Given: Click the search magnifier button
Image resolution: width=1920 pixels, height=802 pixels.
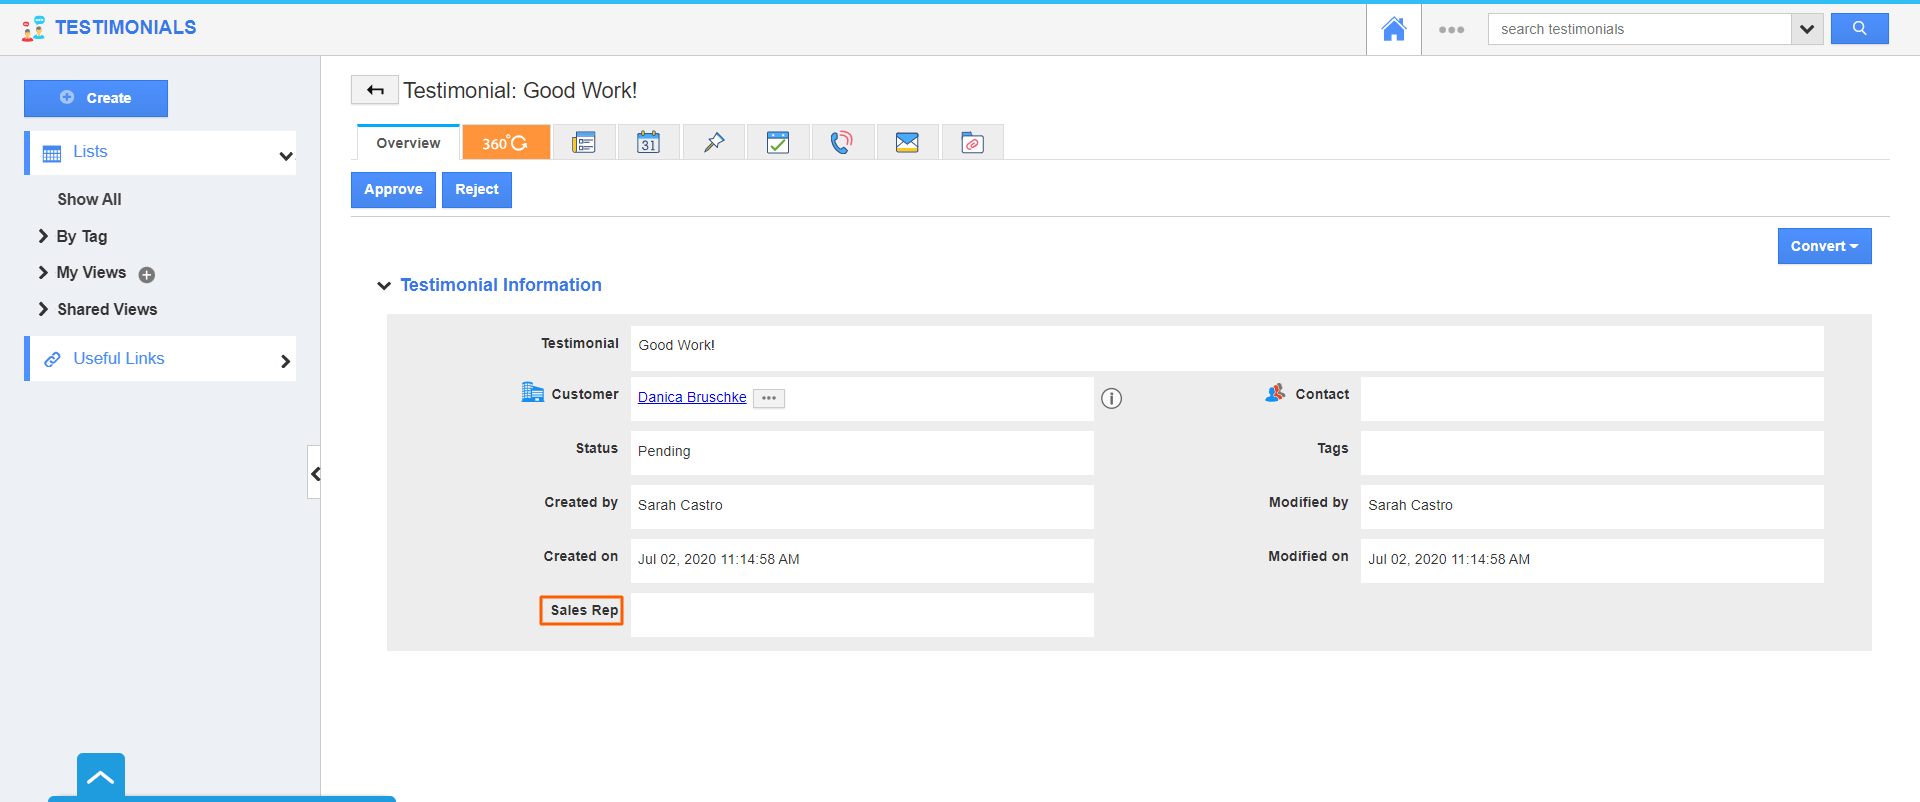Looking at the screenshot, I should 1859,29.
